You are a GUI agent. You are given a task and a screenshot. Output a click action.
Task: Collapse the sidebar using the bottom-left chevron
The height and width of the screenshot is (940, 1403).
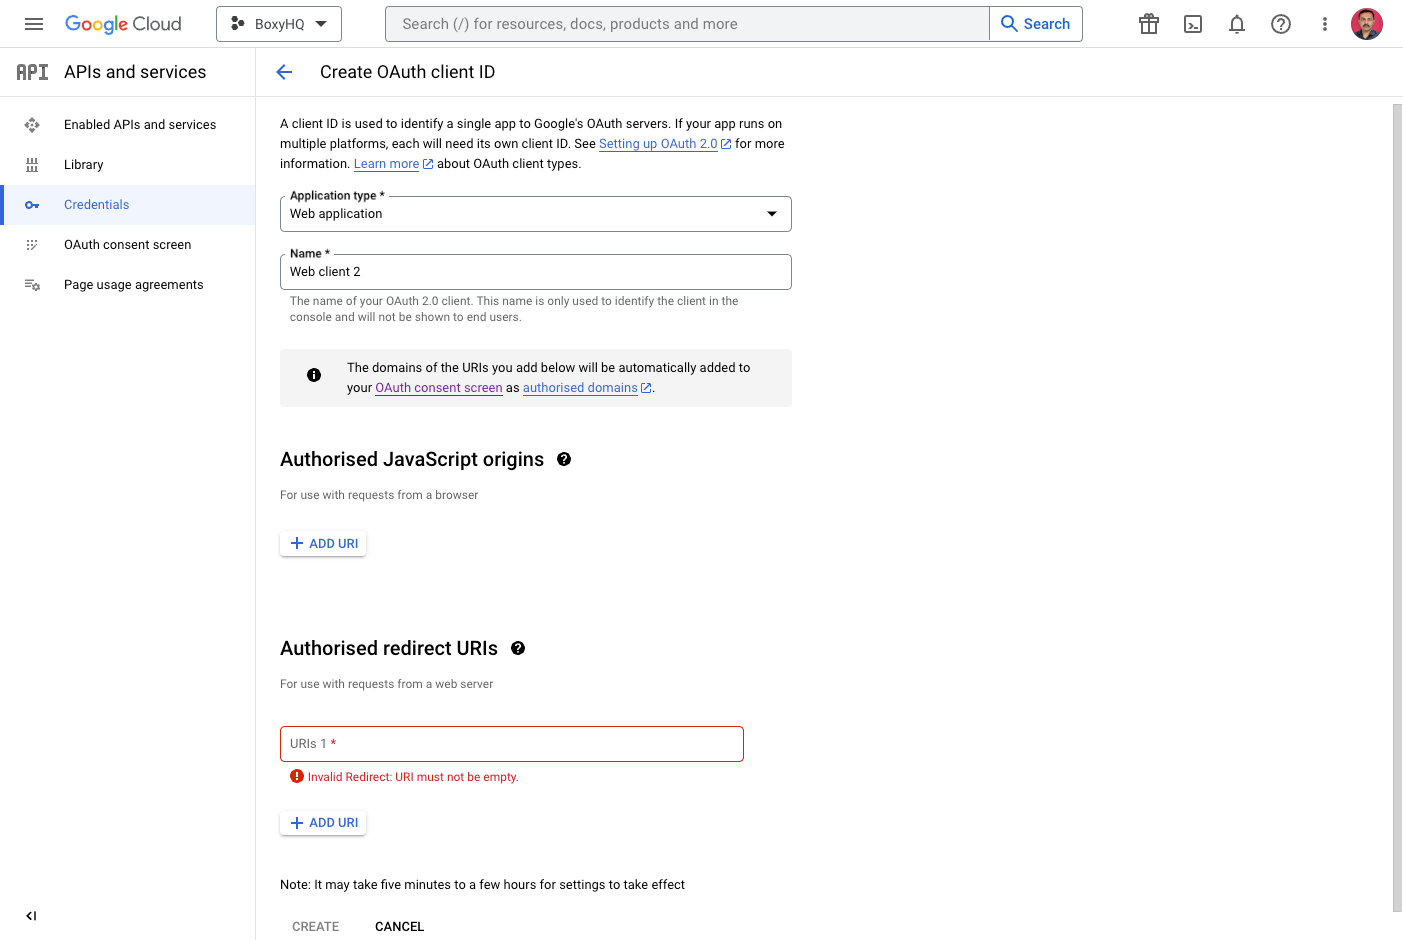[30, 915]
